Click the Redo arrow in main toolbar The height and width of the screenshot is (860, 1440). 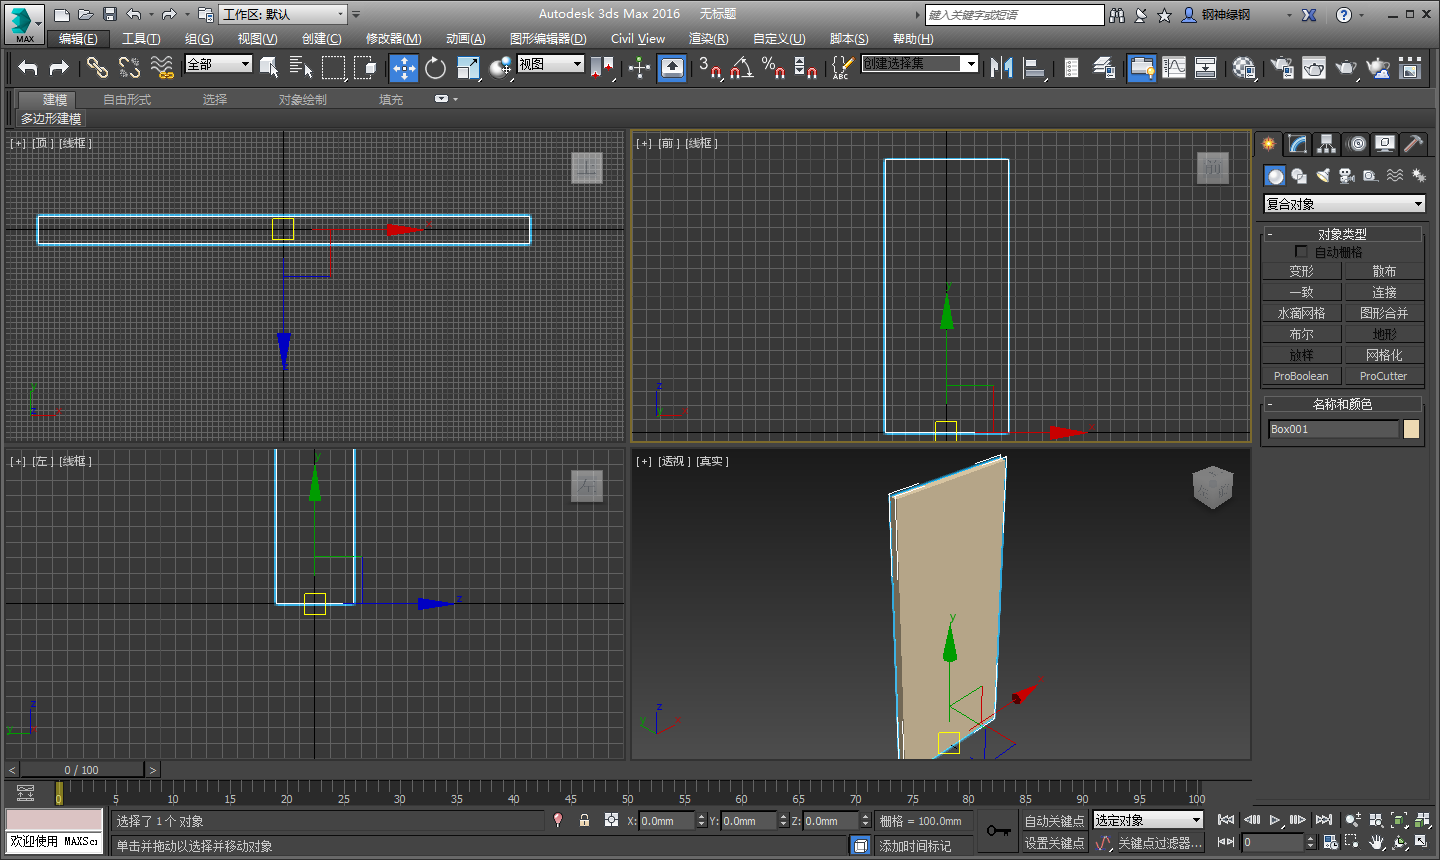point(59,67)
